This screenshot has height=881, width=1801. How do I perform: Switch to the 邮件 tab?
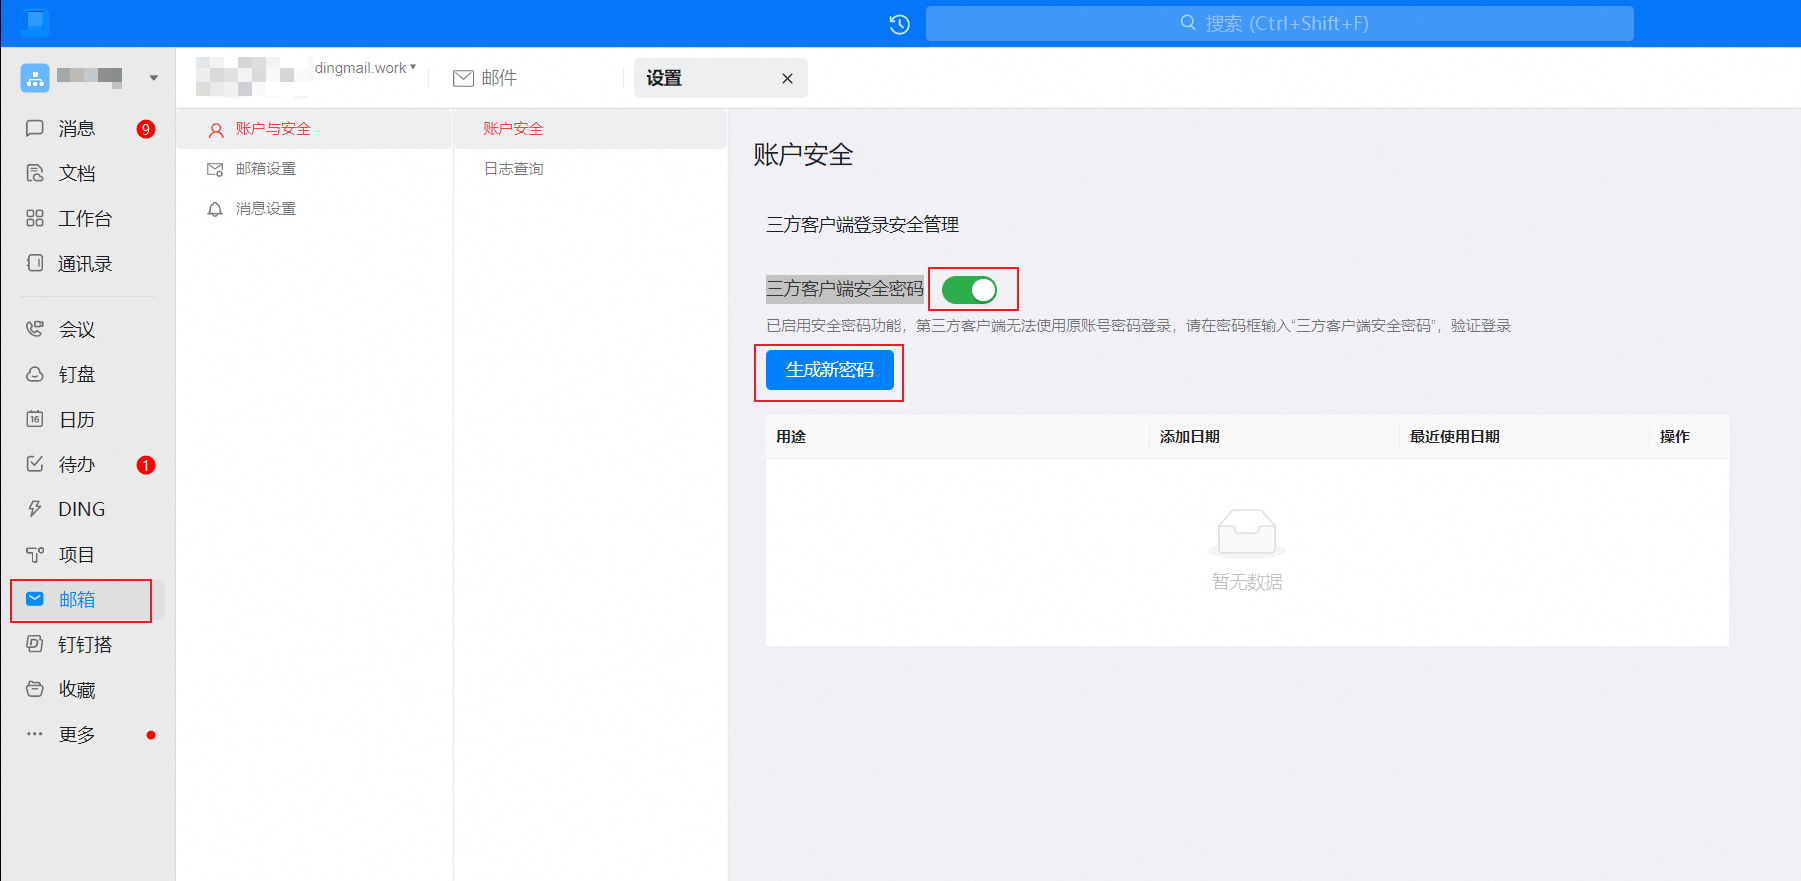pyautogui.click(x=485, y=78)
